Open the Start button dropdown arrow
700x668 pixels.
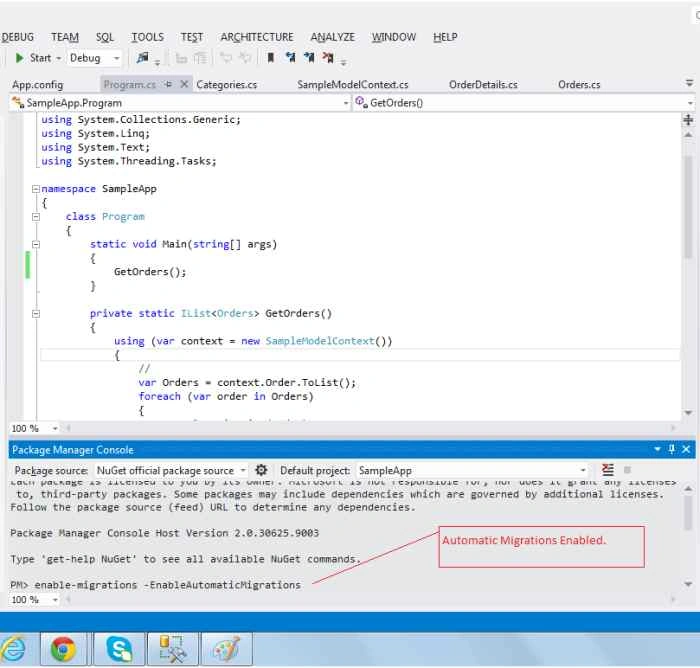[58, 58]
